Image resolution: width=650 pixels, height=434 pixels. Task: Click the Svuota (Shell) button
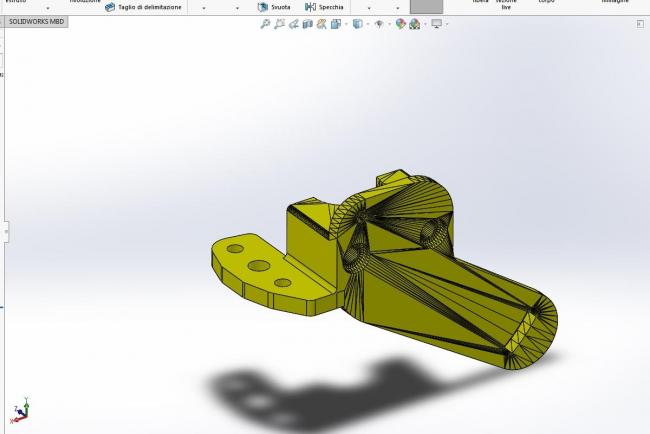(273, 6)
